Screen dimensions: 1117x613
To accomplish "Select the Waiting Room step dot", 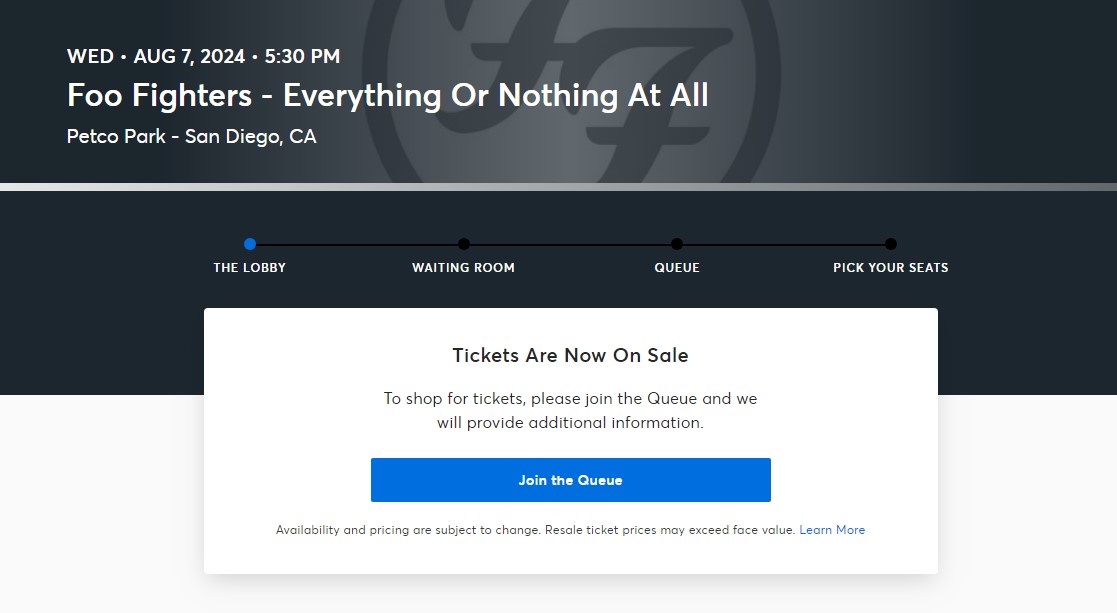I will click(464, 244).
